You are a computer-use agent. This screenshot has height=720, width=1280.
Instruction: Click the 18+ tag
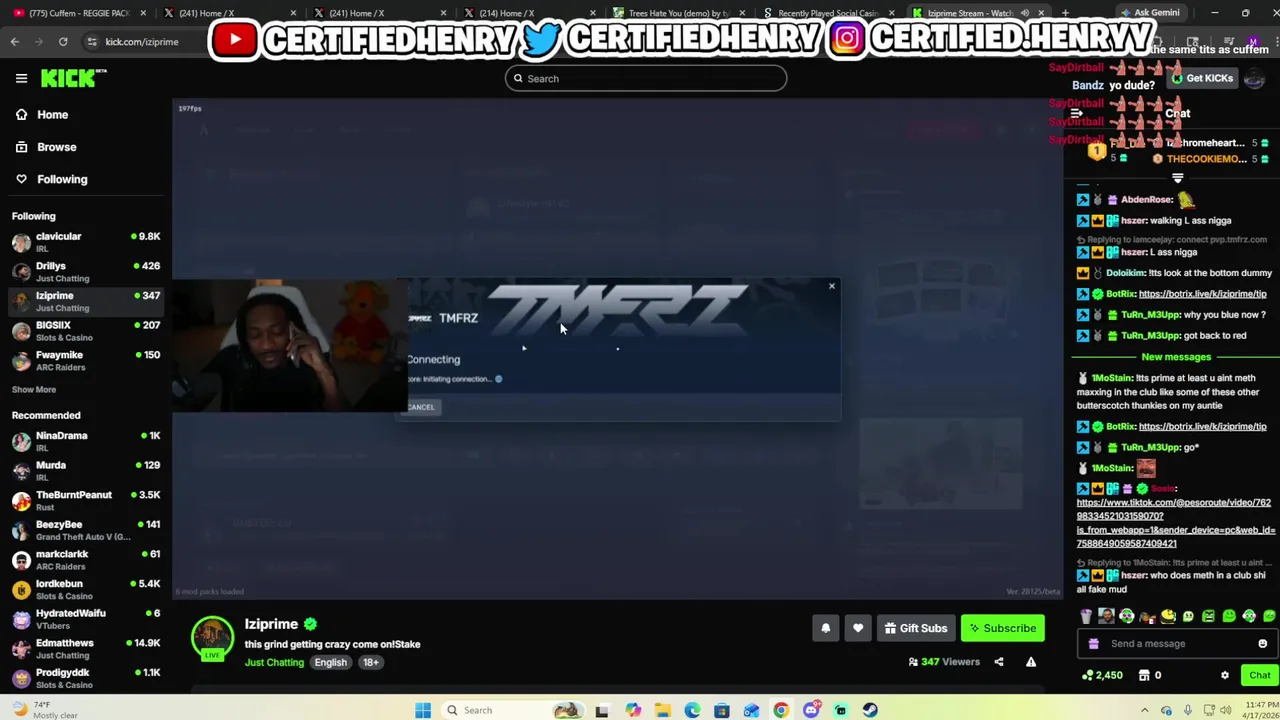click(371, 662)
